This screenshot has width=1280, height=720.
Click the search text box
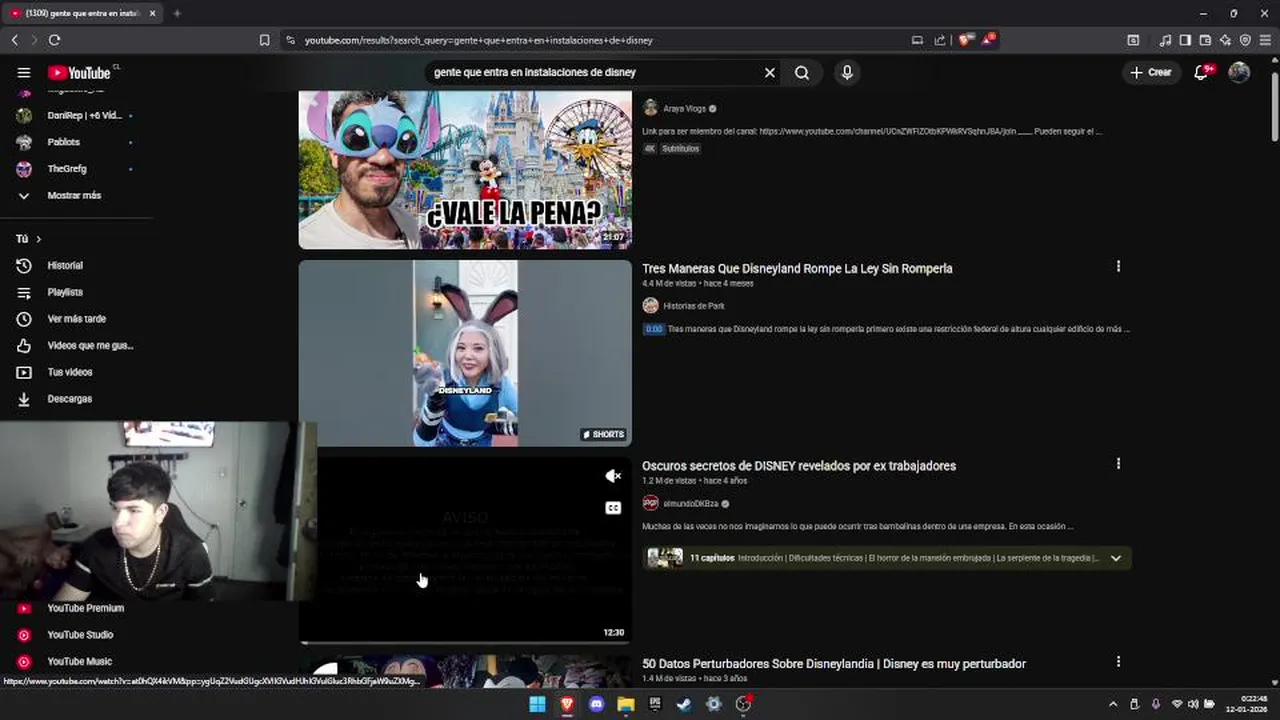click(x=595, y=72)
